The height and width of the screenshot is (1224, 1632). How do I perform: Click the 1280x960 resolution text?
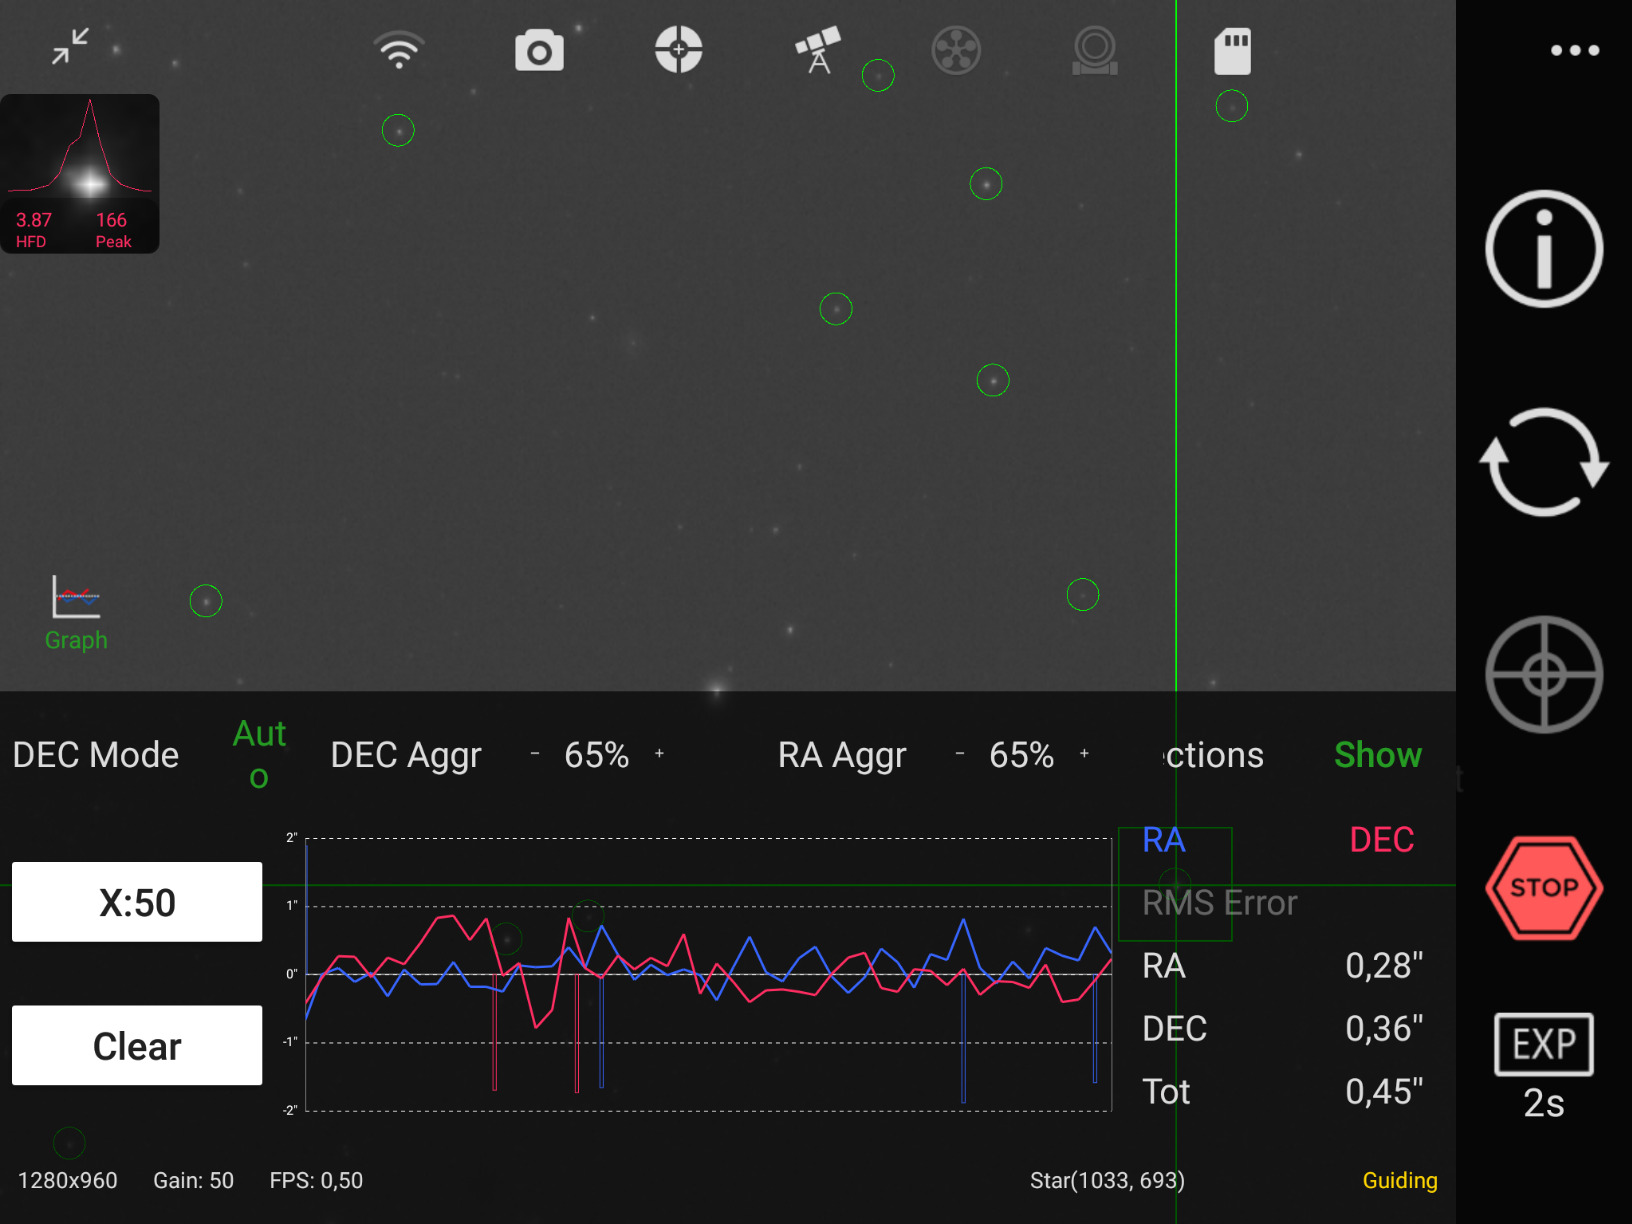click(x=68, y=1181)
